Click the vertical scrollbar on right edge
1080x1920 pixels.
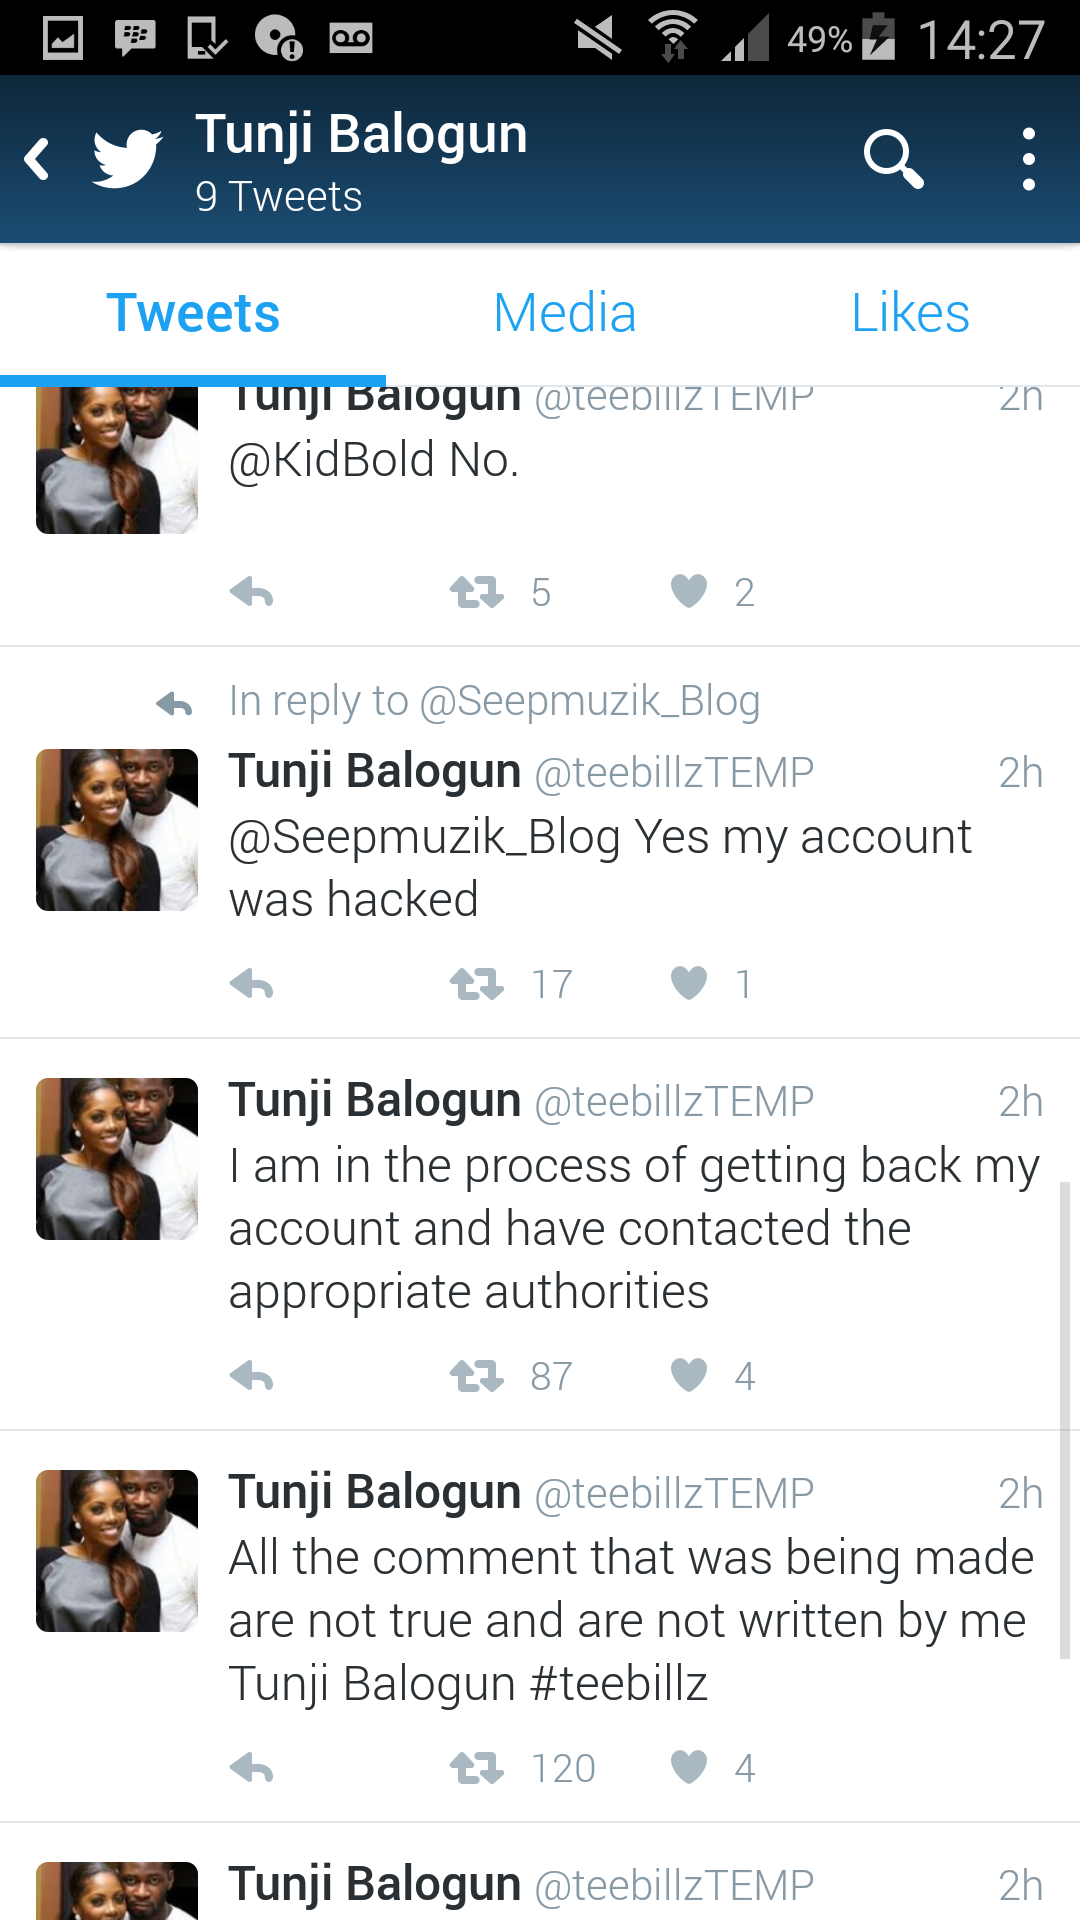pos(1065,1420)
